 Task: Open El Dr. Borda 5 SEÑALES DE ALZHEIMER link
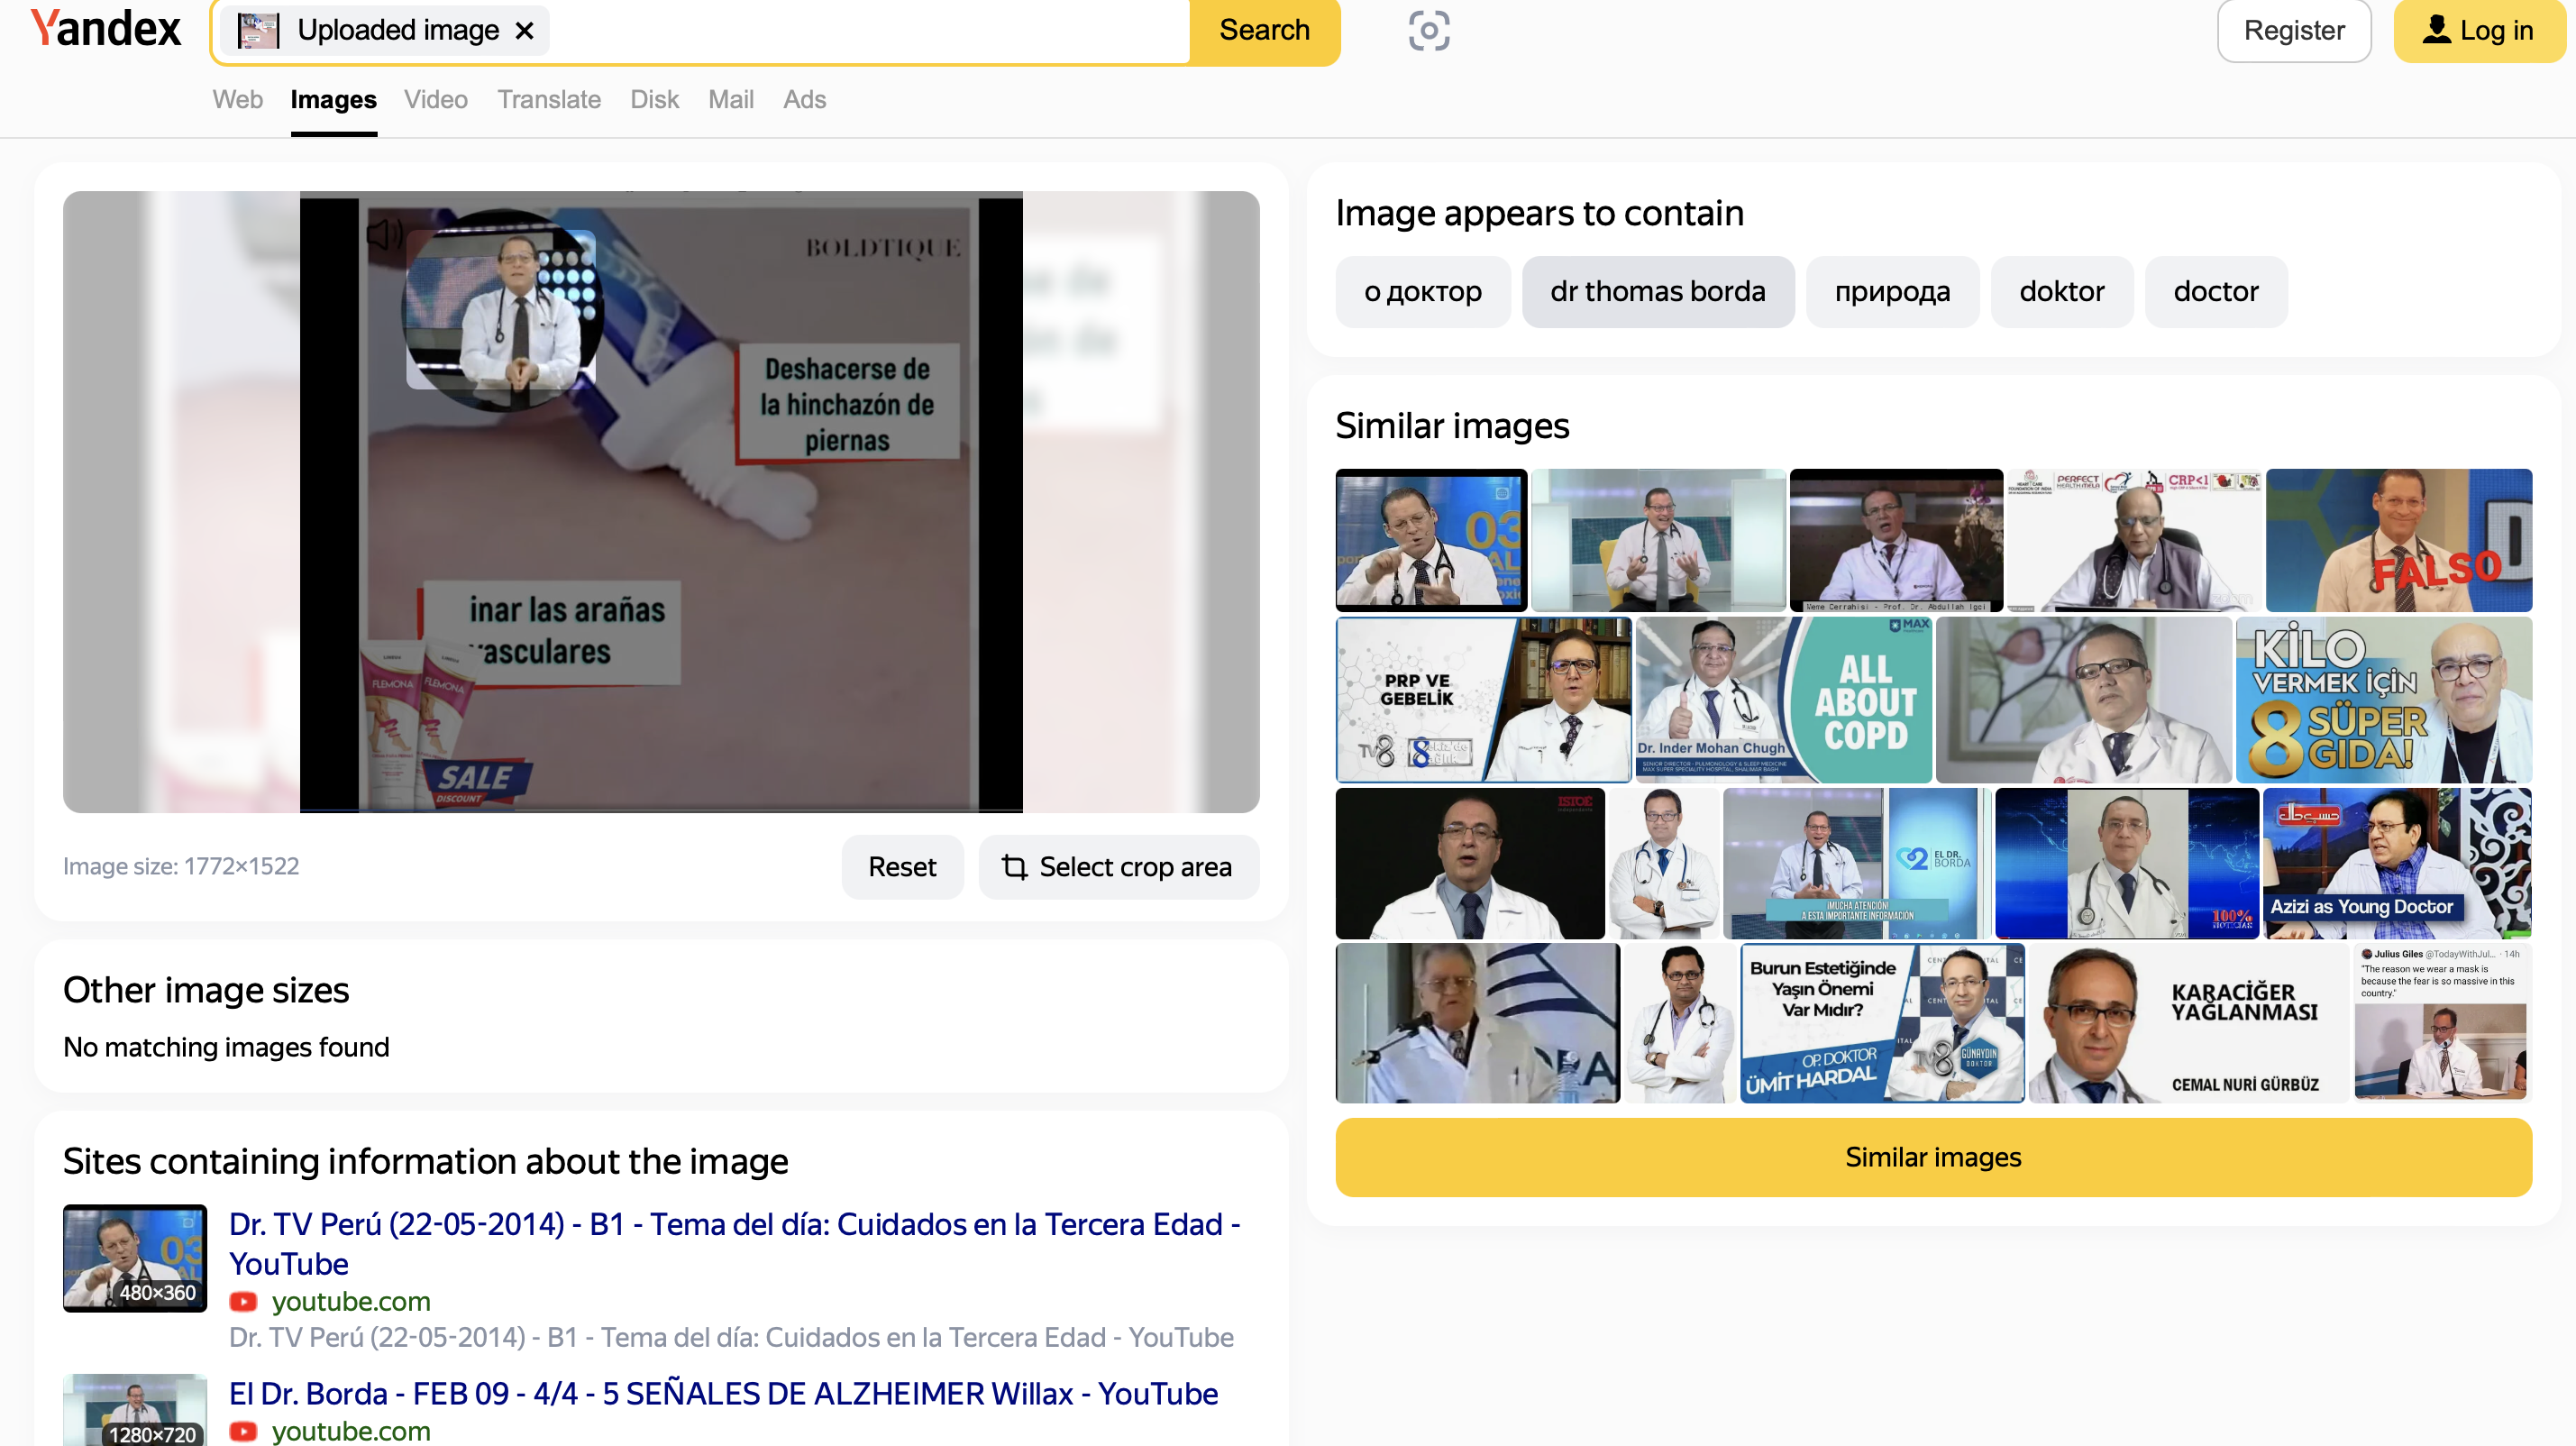(723, 1393)
